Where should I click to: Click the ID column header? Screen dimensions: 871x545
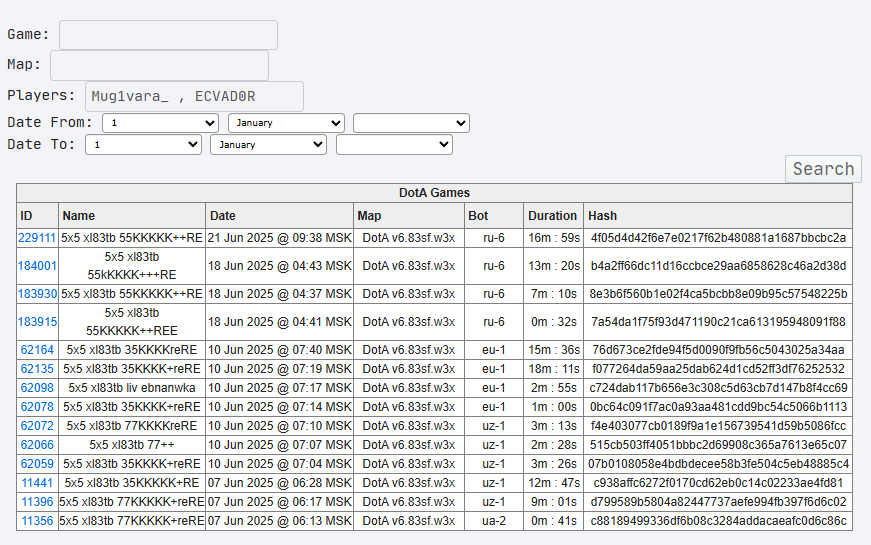click(37, 216)
